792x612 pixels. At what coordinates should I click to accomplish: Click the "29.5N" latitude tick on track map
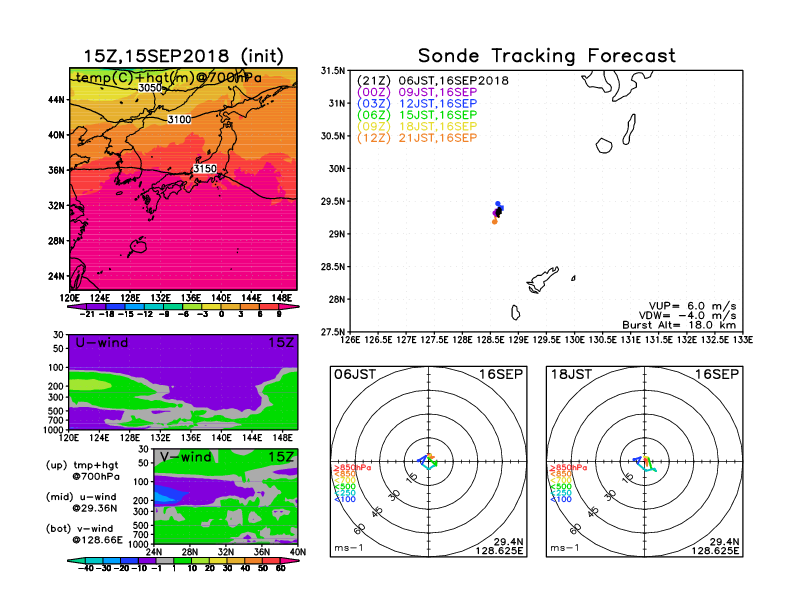point(333,201)
